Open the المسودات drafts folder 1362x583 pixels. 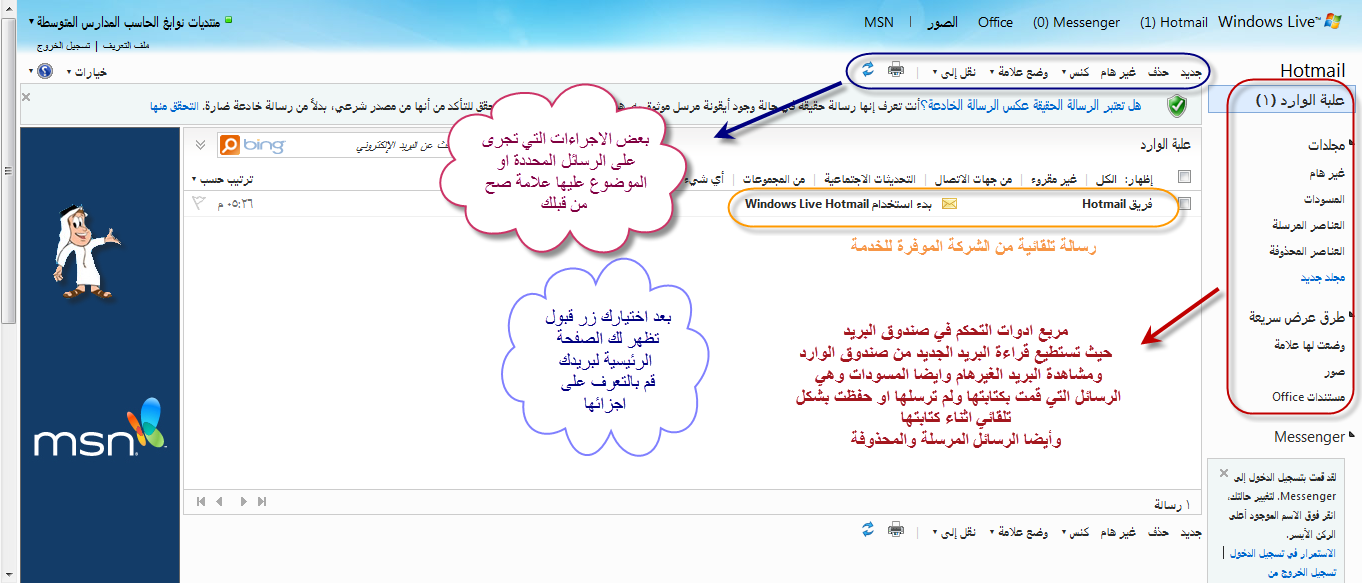click(1324, 199)
